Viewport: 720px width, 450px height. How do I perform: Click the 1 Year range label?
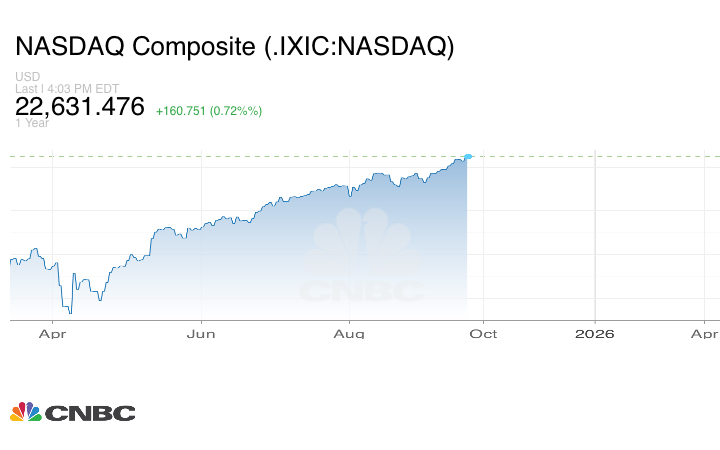click(x=32, y=123)
